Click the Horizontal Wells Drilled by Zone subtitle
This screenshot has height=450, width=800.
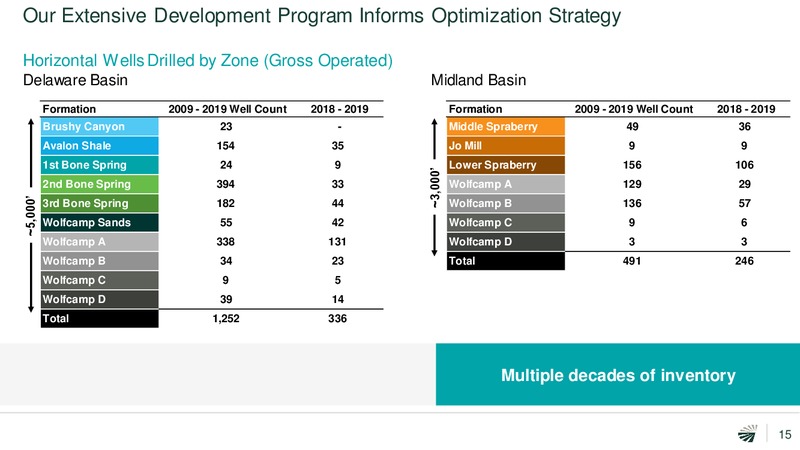208,61
